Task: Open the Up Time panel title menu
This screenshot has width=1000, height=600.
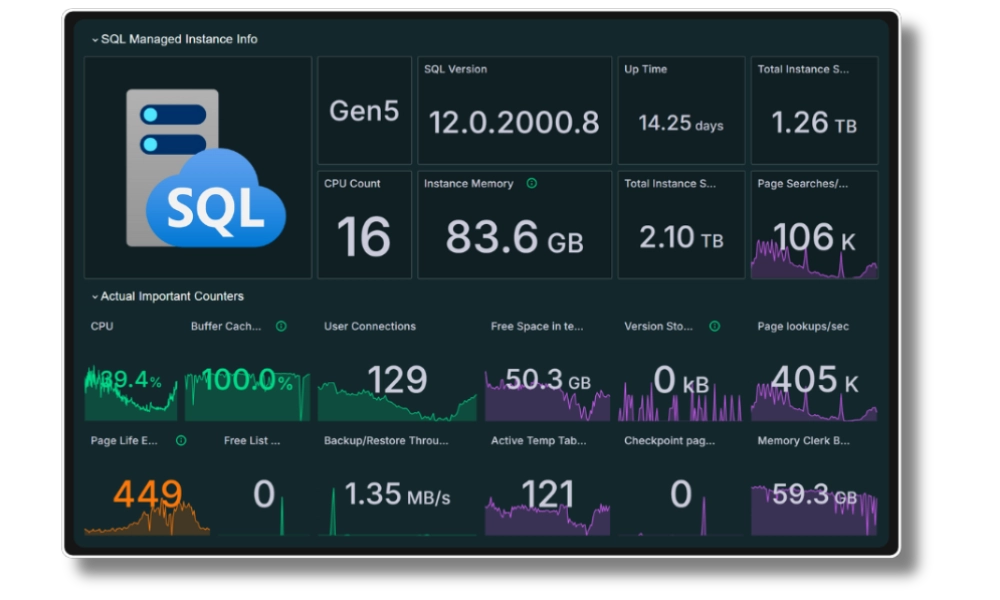Action: point(645,70)
